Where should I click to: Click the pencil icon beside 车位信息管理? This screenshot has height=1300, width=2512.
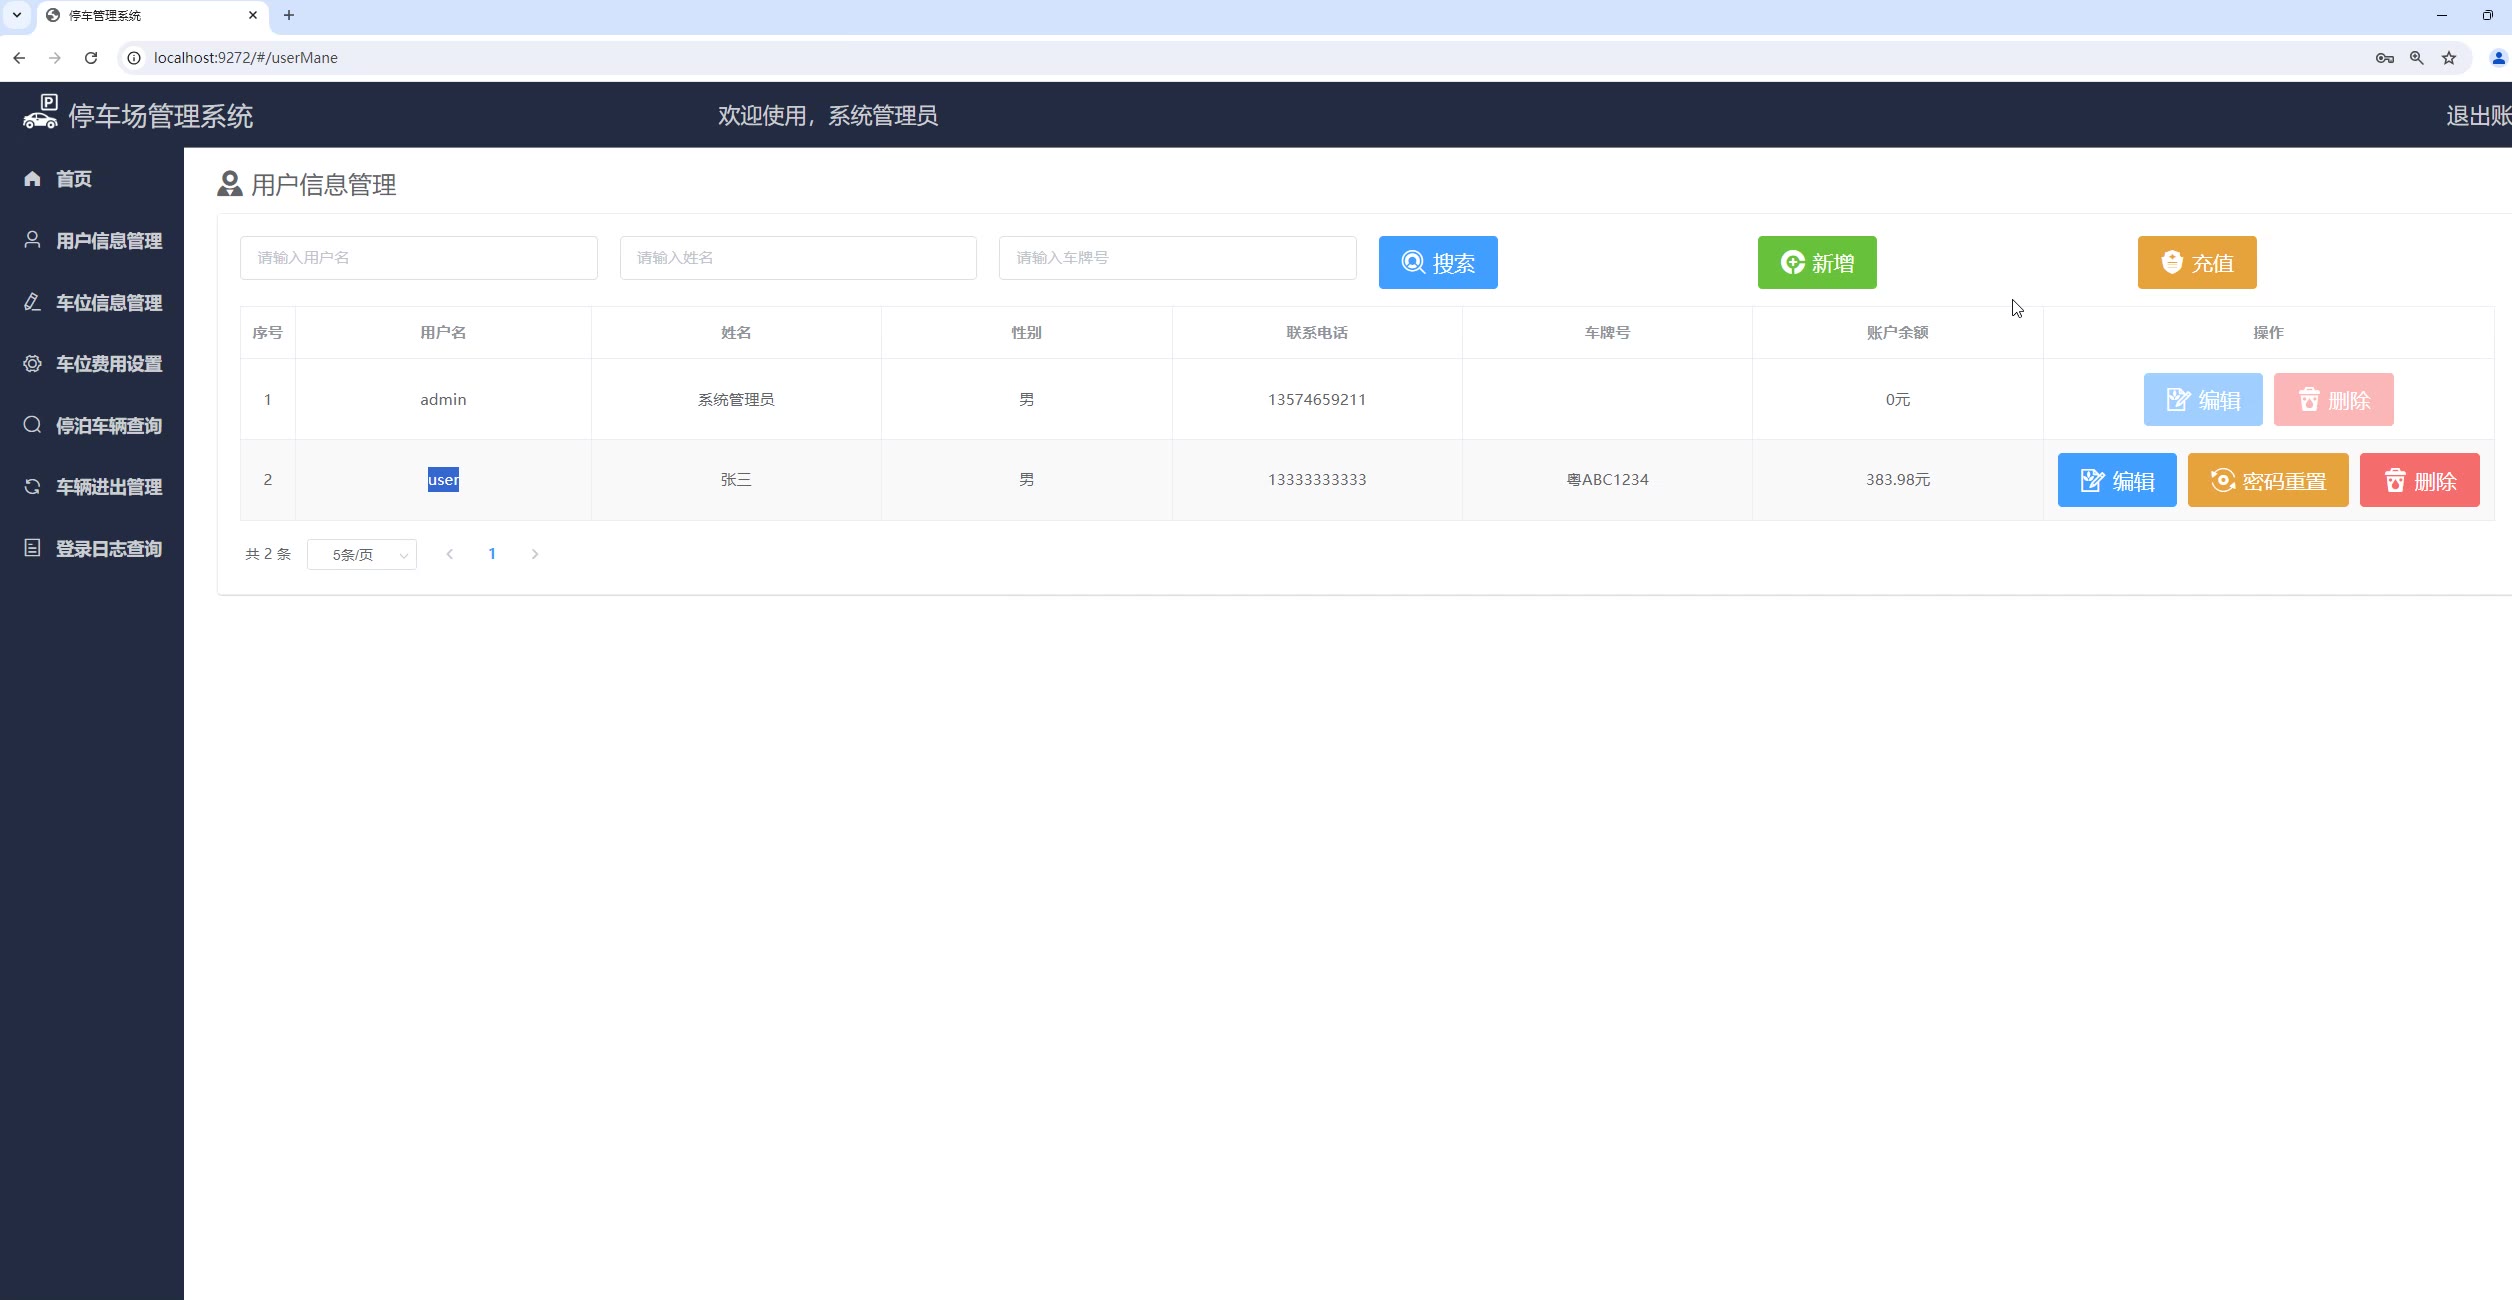point(32,302)
